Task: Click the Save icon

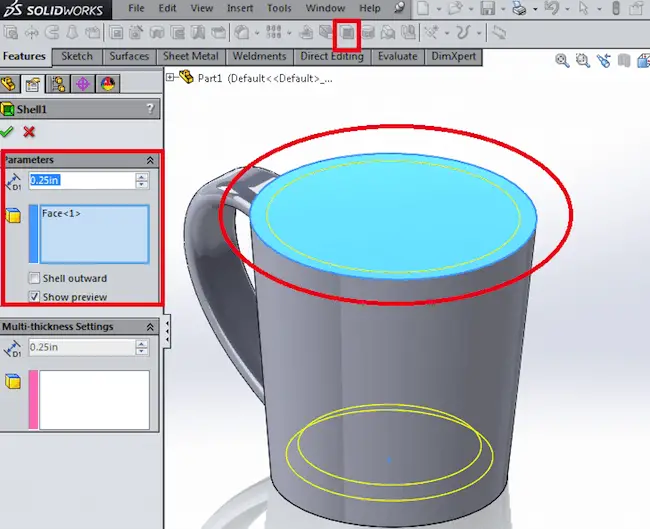Action: 488,8
